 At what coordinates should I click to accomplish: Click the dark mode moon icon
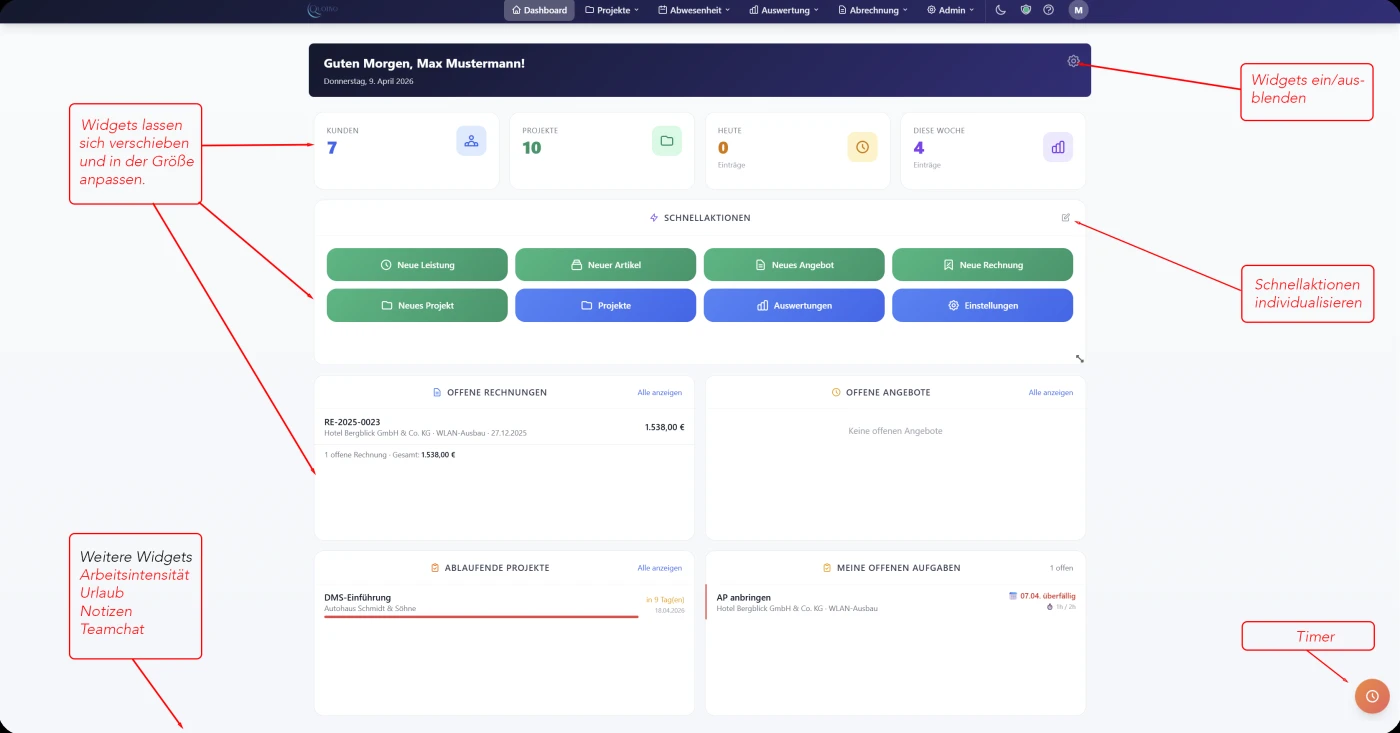(1000, 11)
